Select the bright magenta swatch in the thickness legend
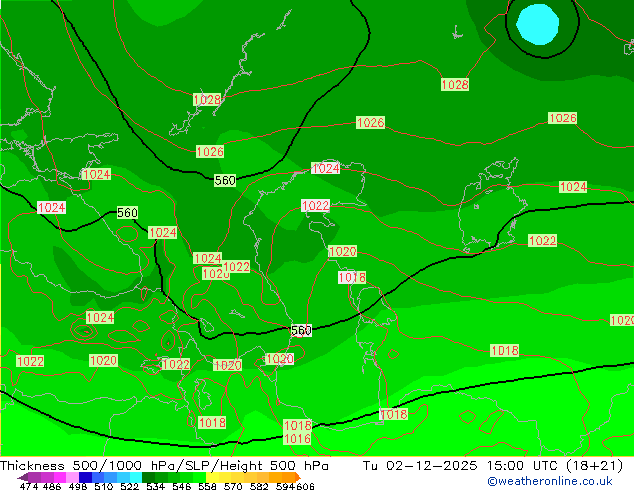The height and width of the screenshot is (490, 634). [x=60, y=477]
